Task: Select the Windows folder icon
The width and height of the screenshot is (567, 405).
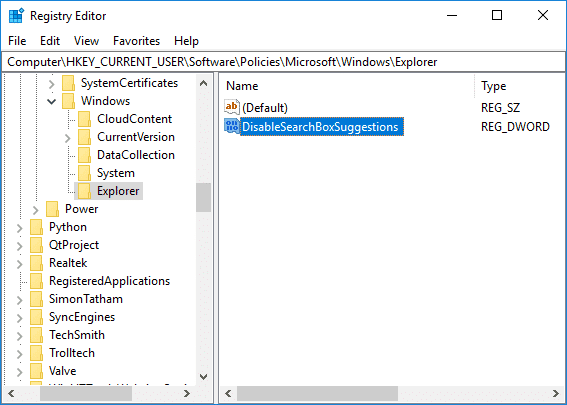Action: [x=68, y=101]
